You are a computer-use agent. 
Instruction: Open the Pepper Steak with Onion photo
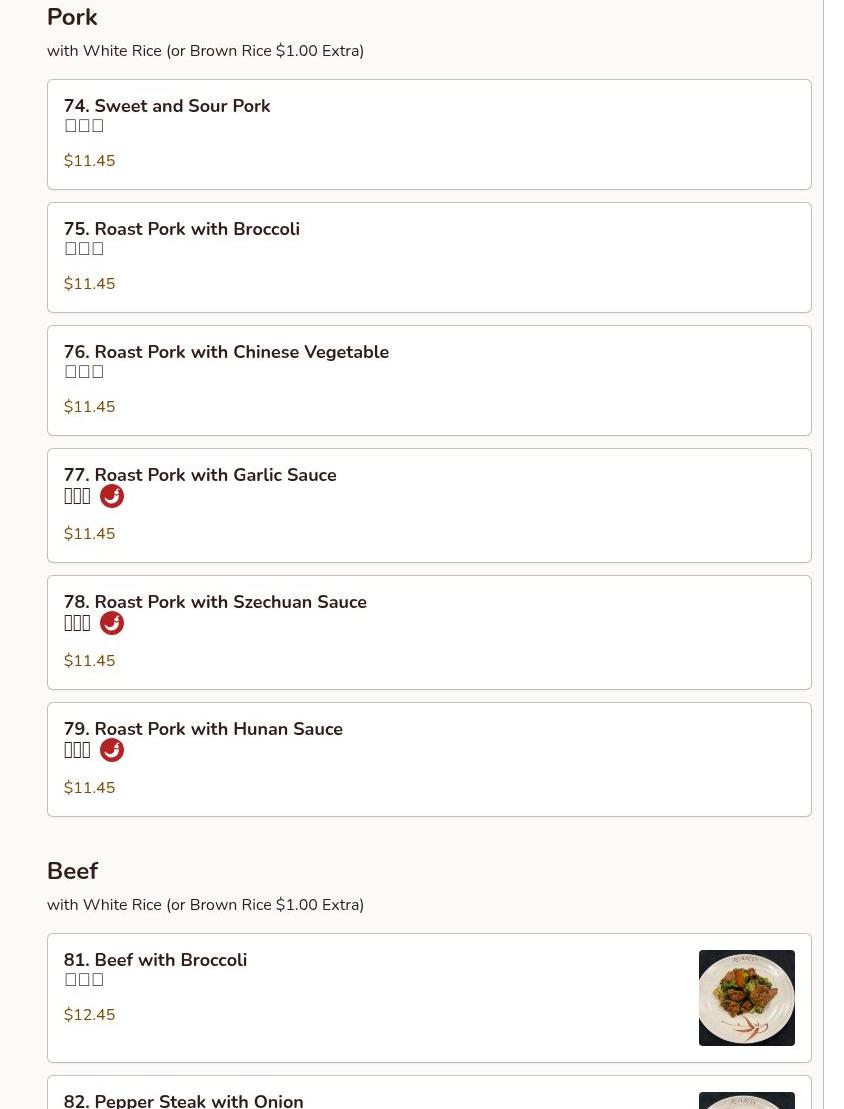tap(746, 1100)
